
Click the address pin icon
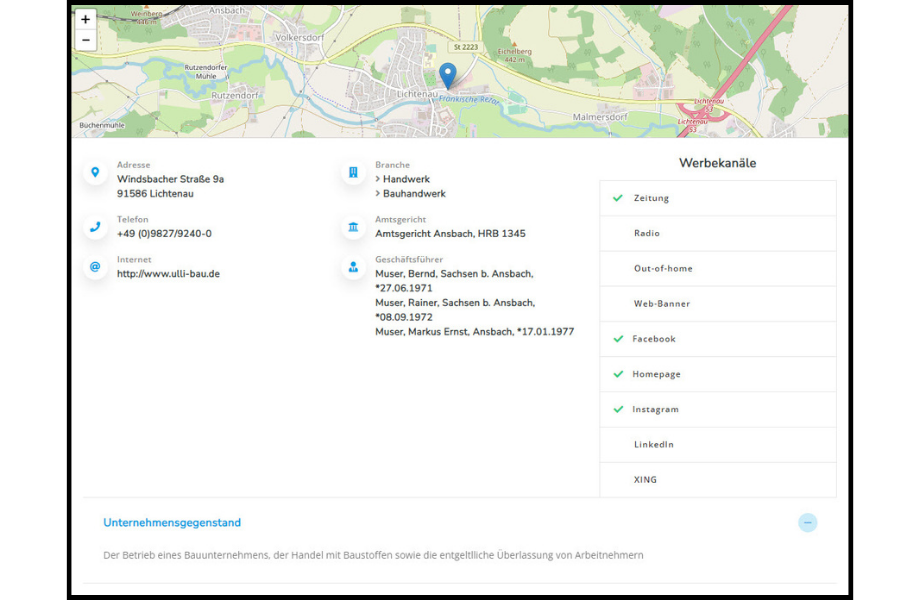[x=95, y=172]
